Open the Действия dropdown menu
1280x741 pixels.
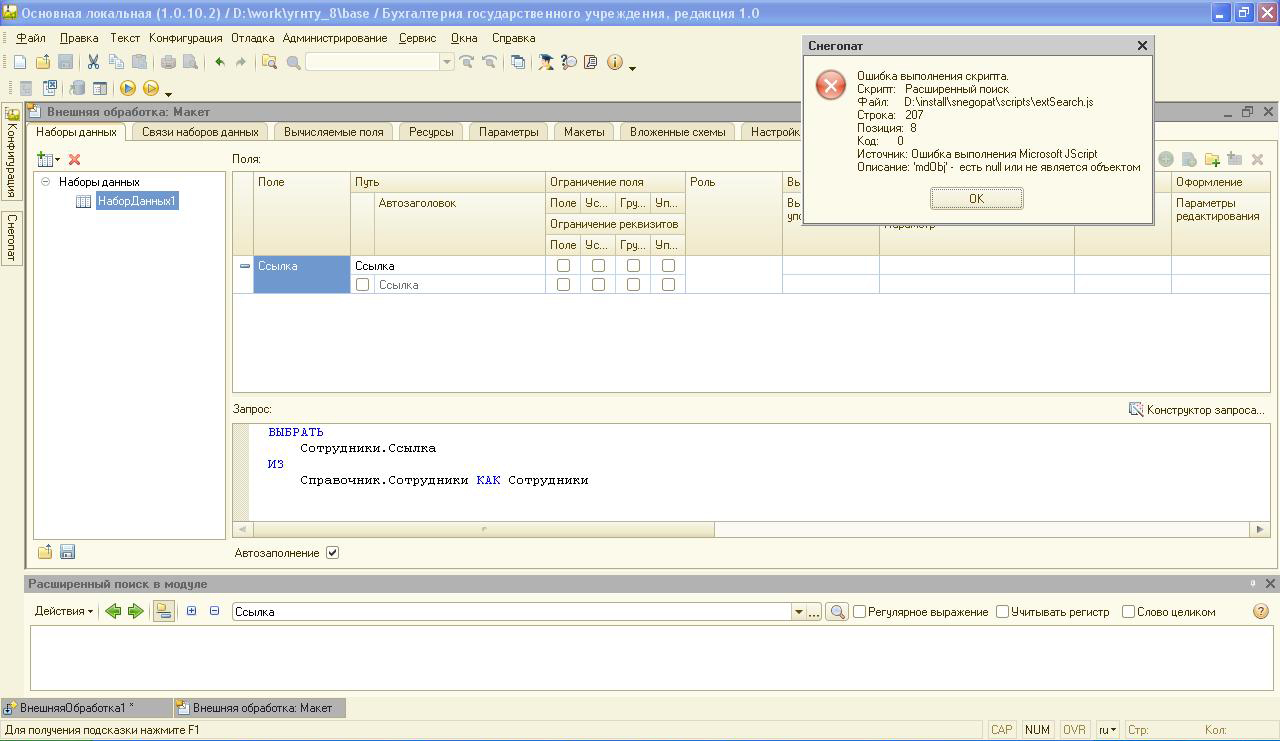pyautogui.click(x=63, y=611)
